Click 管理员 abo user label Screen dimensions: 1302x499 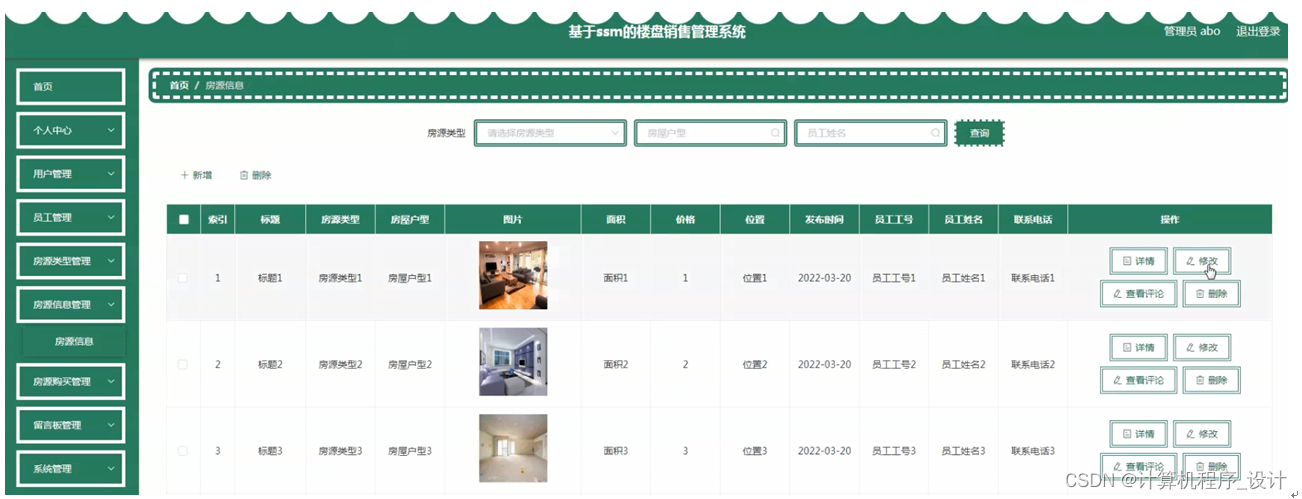pos(1192,31)
